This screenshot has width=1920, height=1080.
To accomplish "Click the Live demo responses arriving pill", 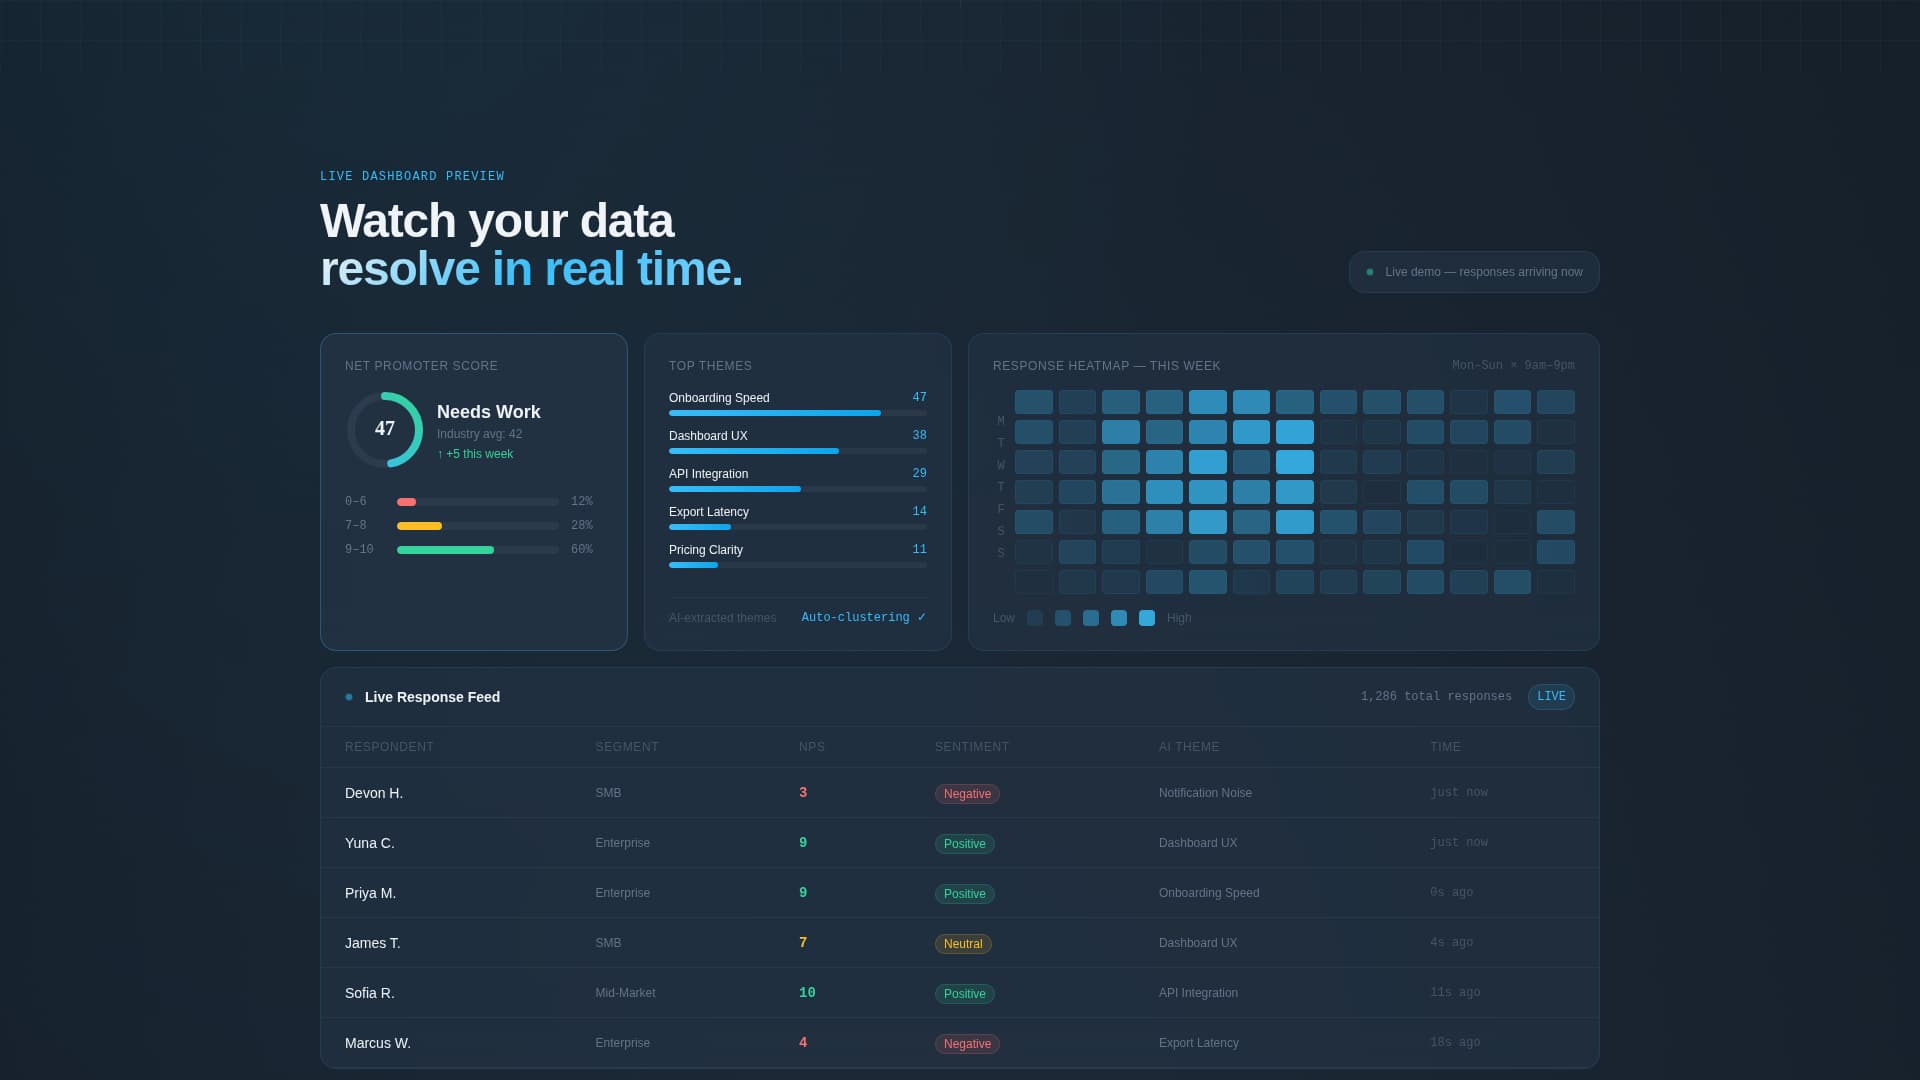I will coord(1474,272).
